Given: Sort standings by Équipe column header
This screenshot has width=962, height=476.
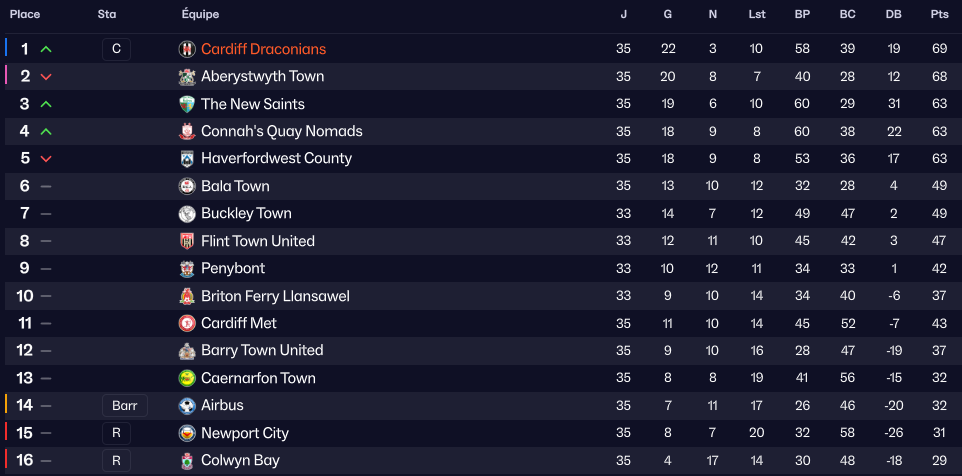Looking at the screenshot, I should click(x=200, y=14).
